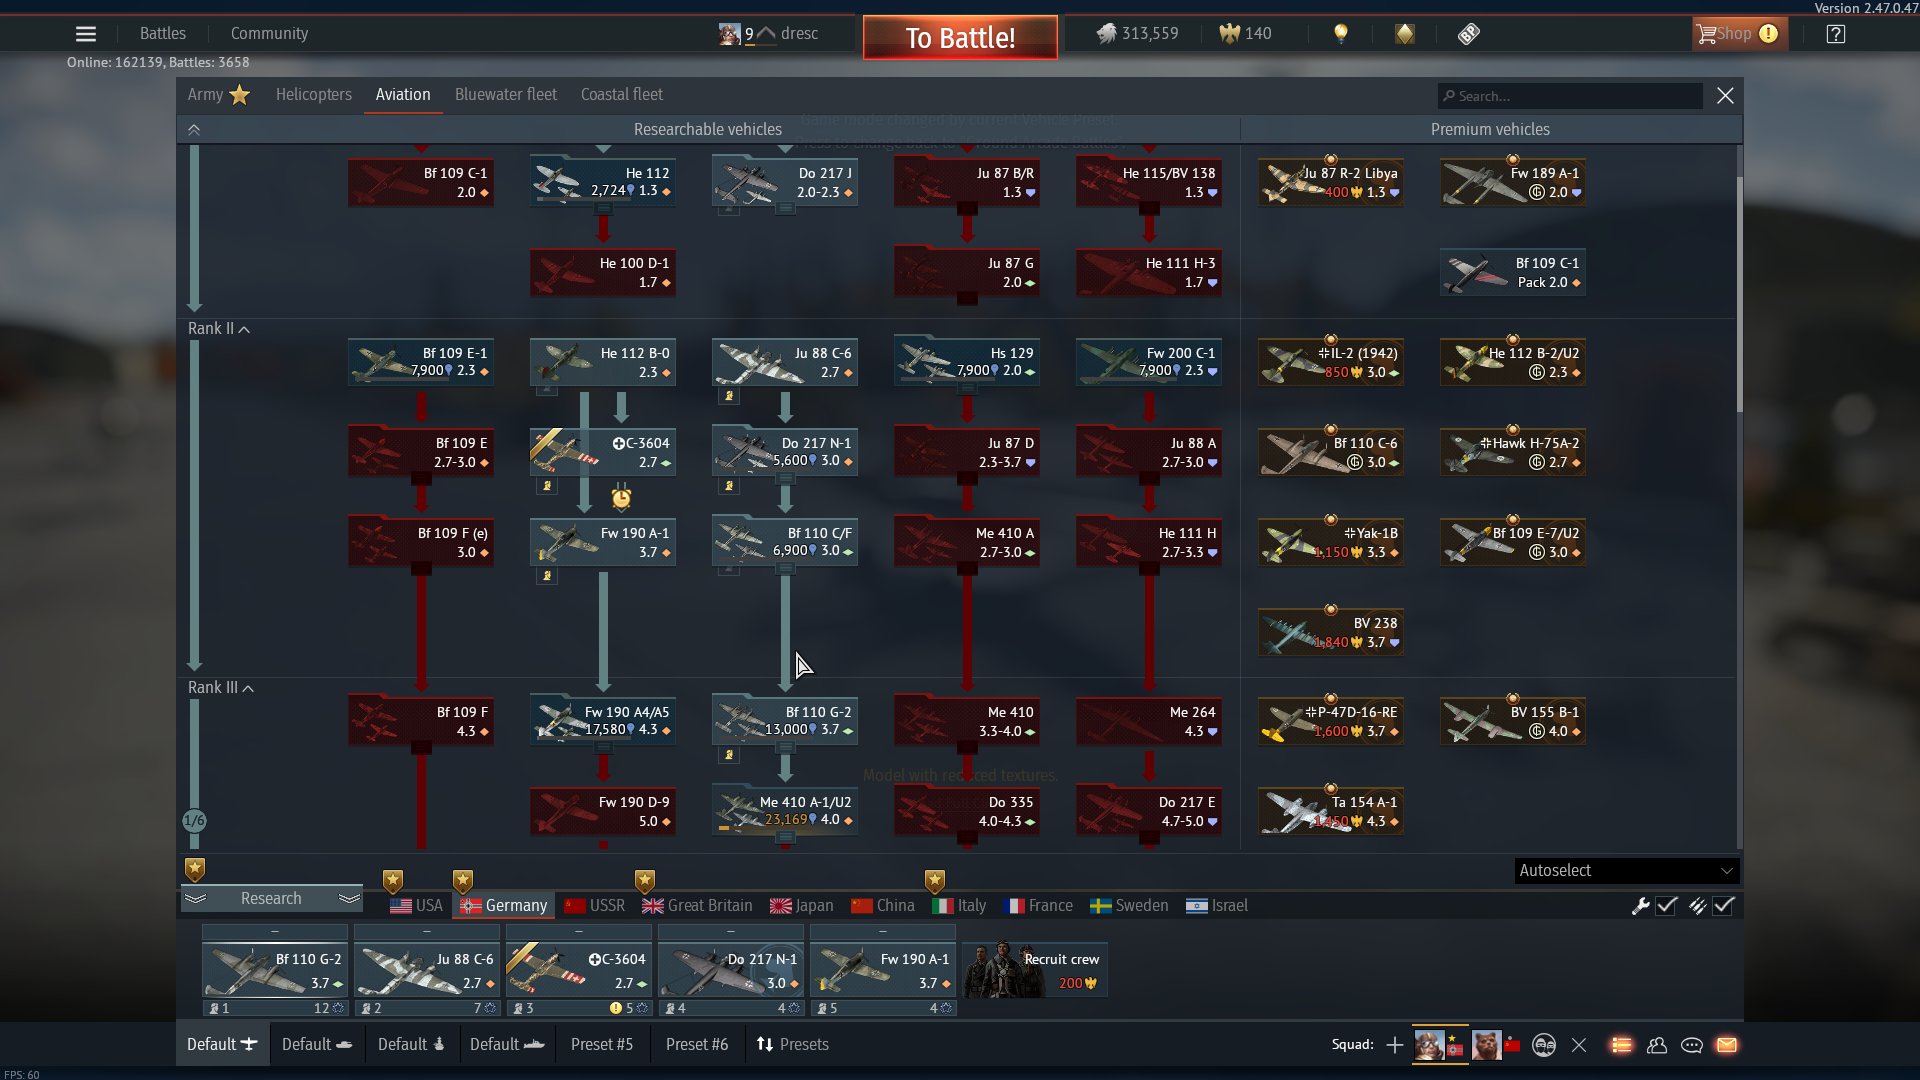Click Recruit crew slot
Screen dimensions: 1920x1080
(x=1035, y=970)
